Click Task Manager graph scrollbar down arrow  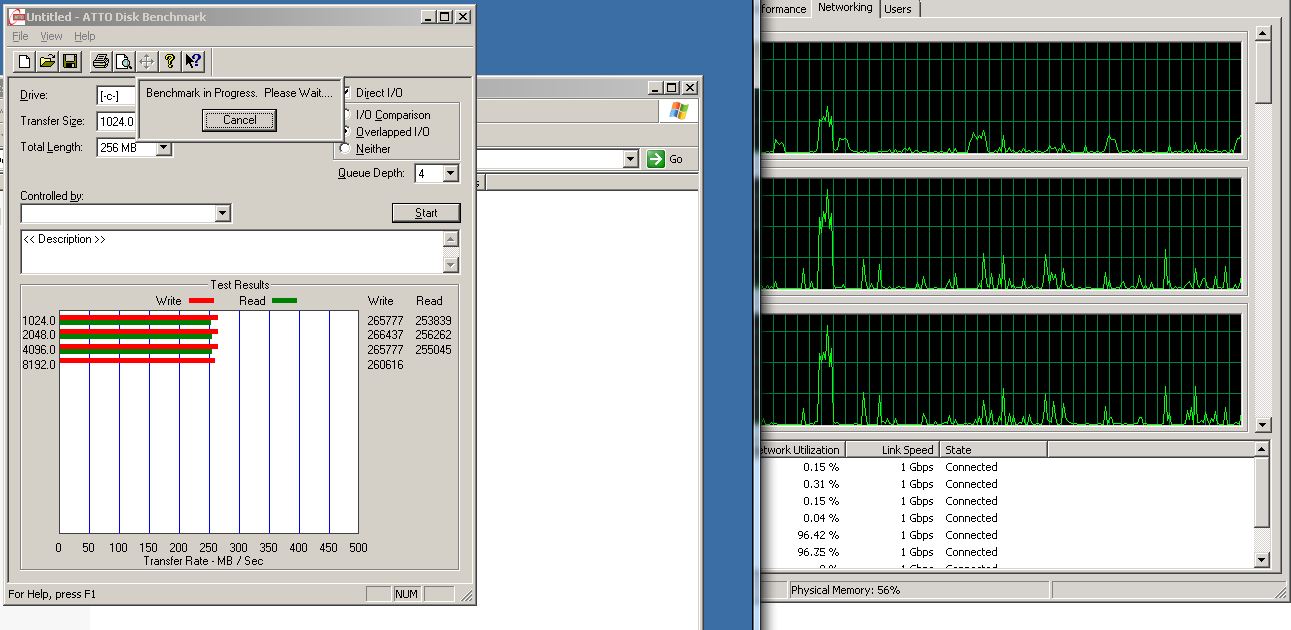(1263, 425)
